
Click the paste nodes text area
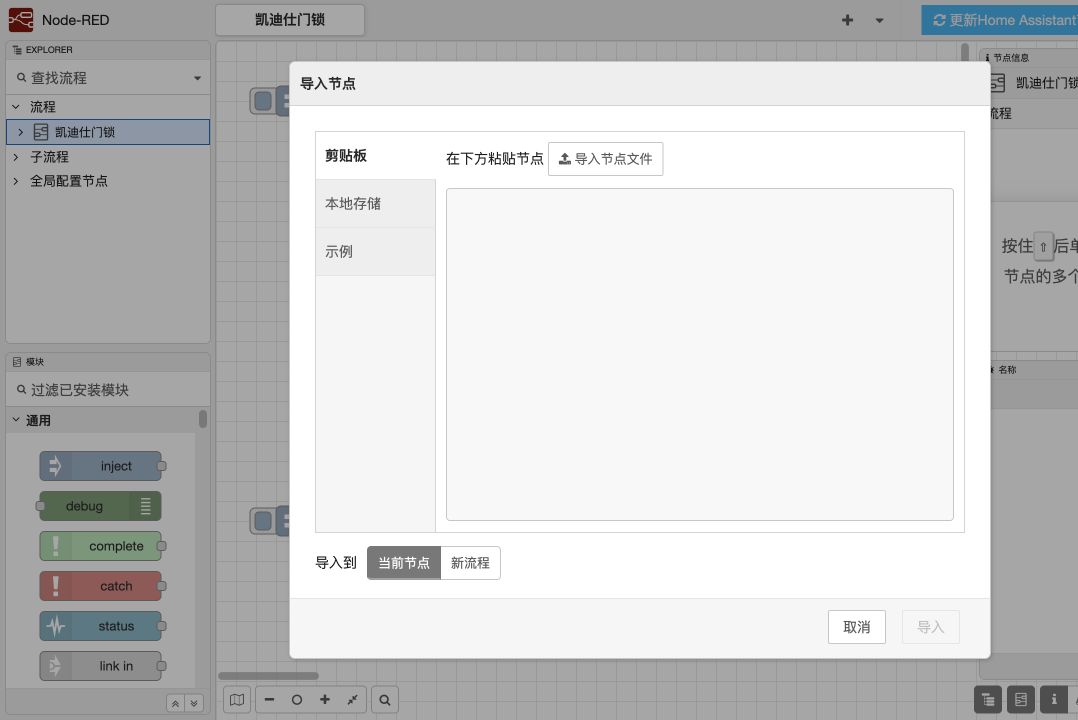[700, 354]
